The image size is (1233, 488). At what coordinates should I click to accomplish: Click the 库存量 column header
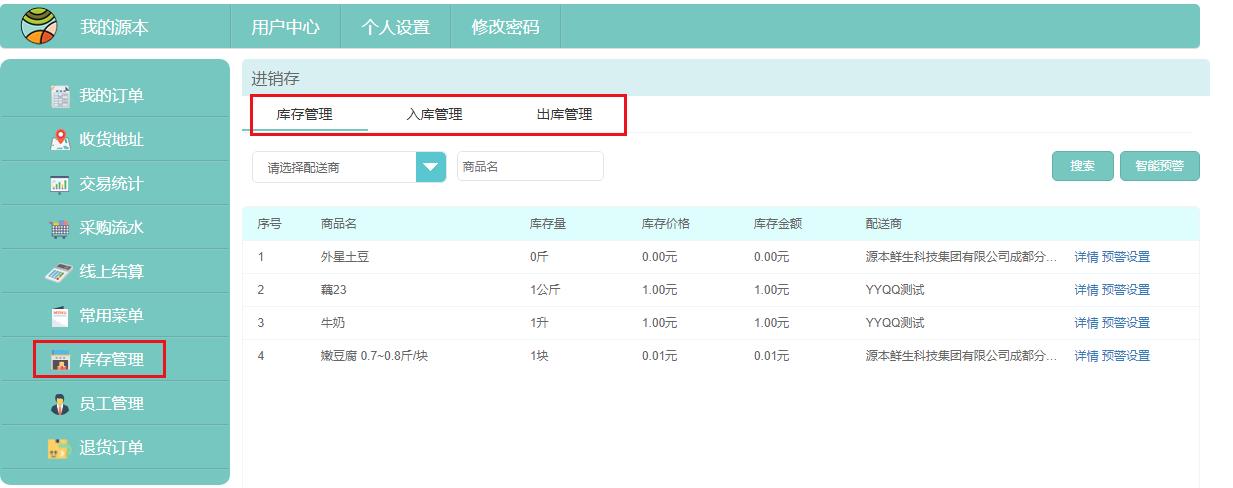click(x=548, y=224)
